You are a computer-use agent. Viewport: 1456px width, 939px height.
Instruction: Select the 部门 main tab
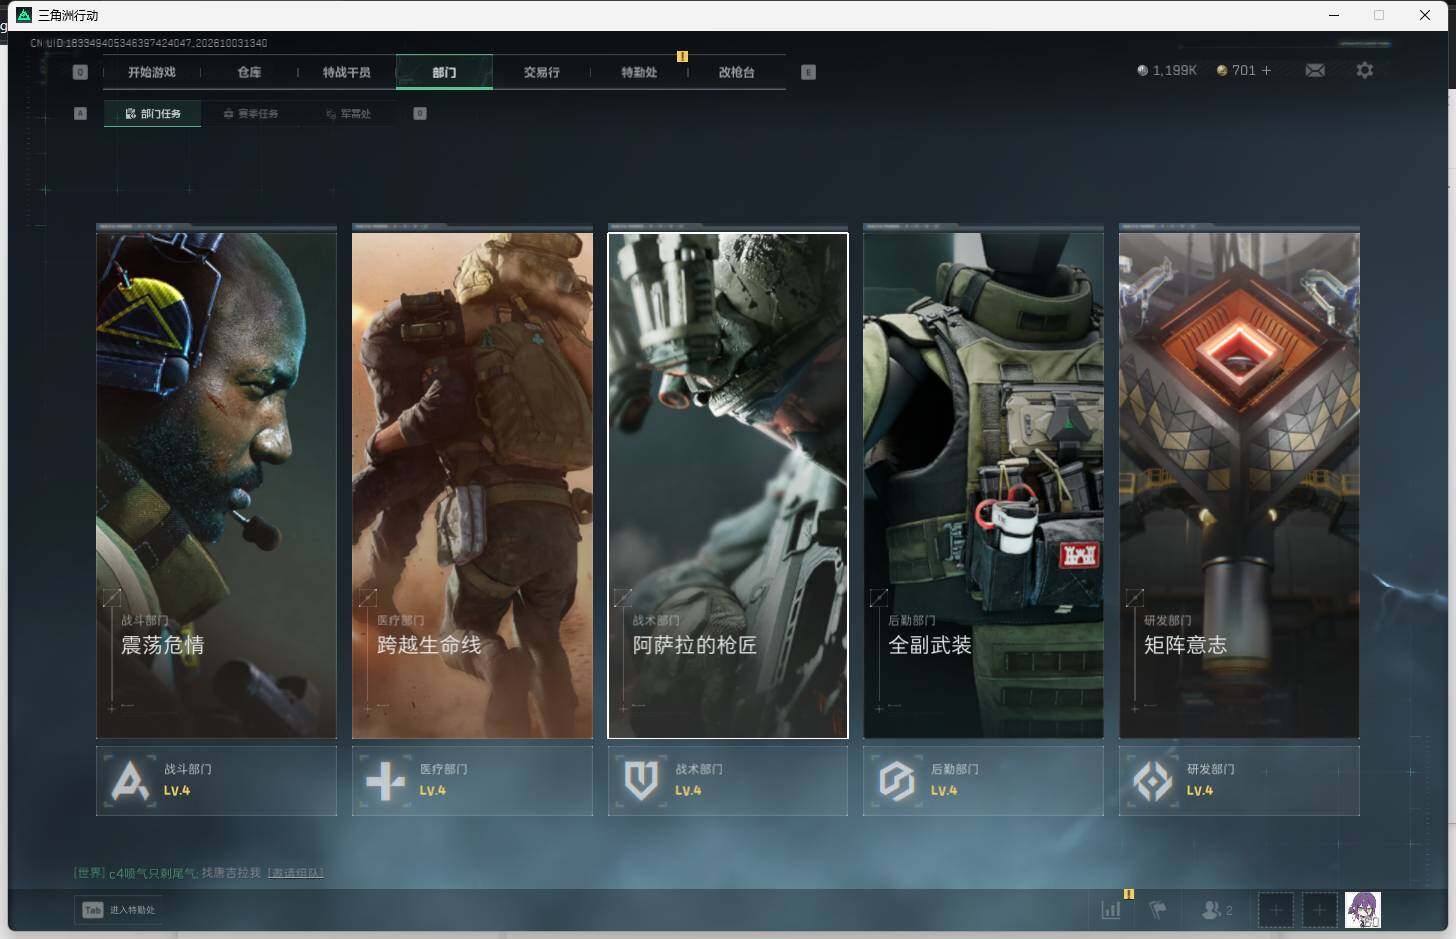pyautogui.click(x=444, y=72)
